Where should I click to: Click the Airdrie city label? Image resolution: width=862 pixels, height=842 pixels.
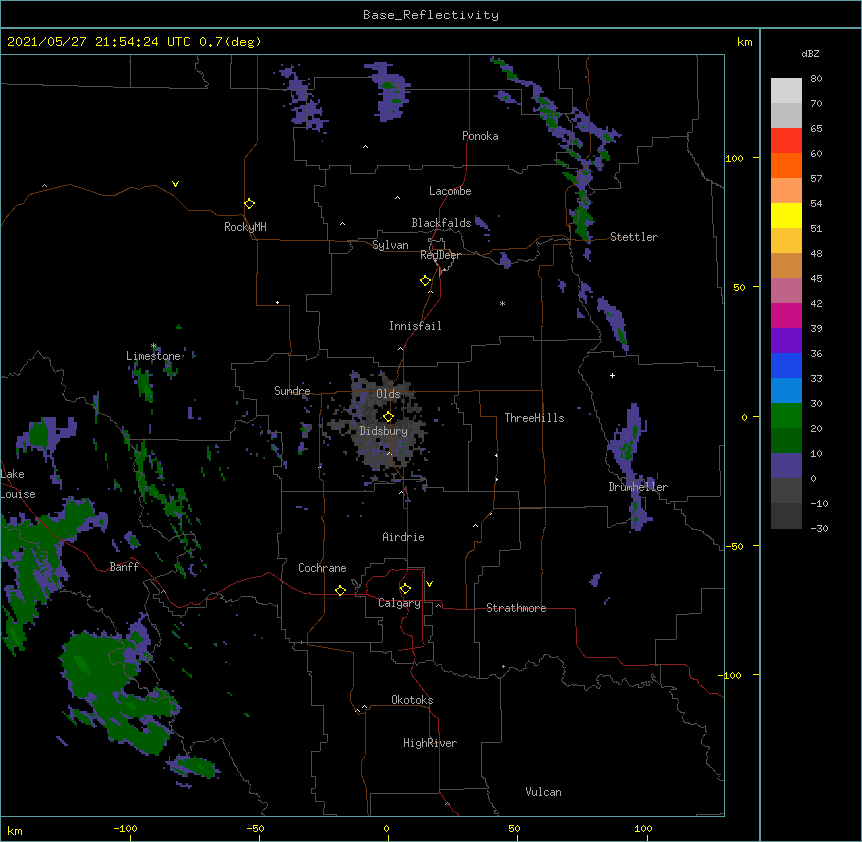tap(404, 537)
